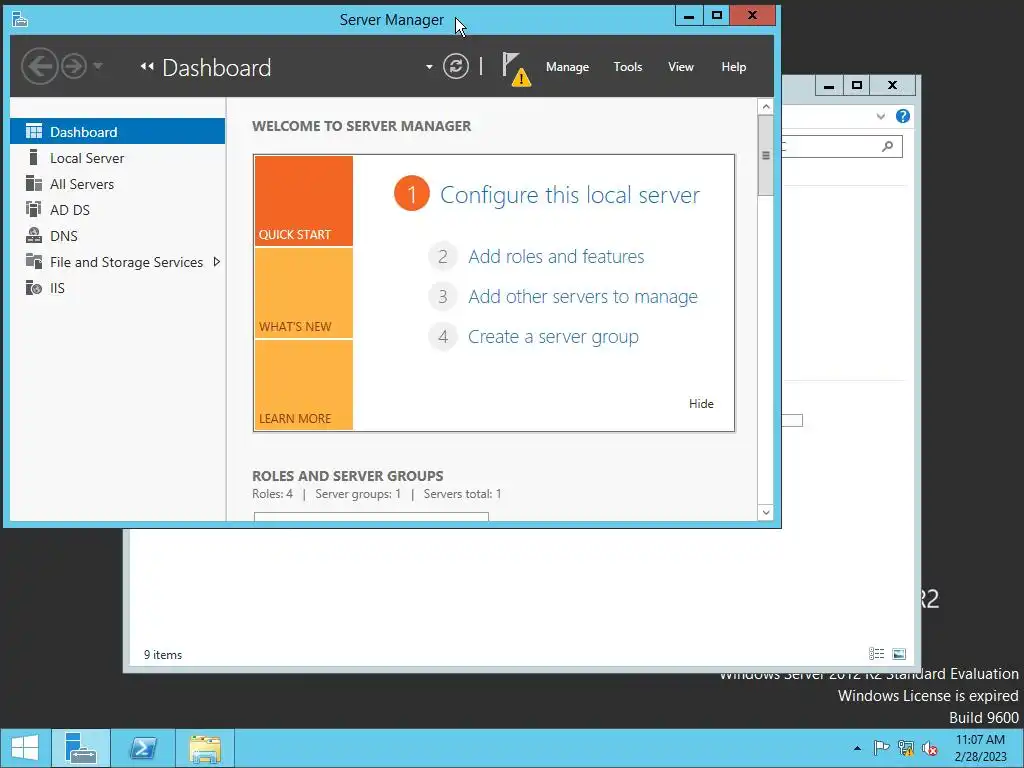Screen dimensions: 1024x768
Task: Click the All Servers icon in the sidebar
Action: pos(33,184)
